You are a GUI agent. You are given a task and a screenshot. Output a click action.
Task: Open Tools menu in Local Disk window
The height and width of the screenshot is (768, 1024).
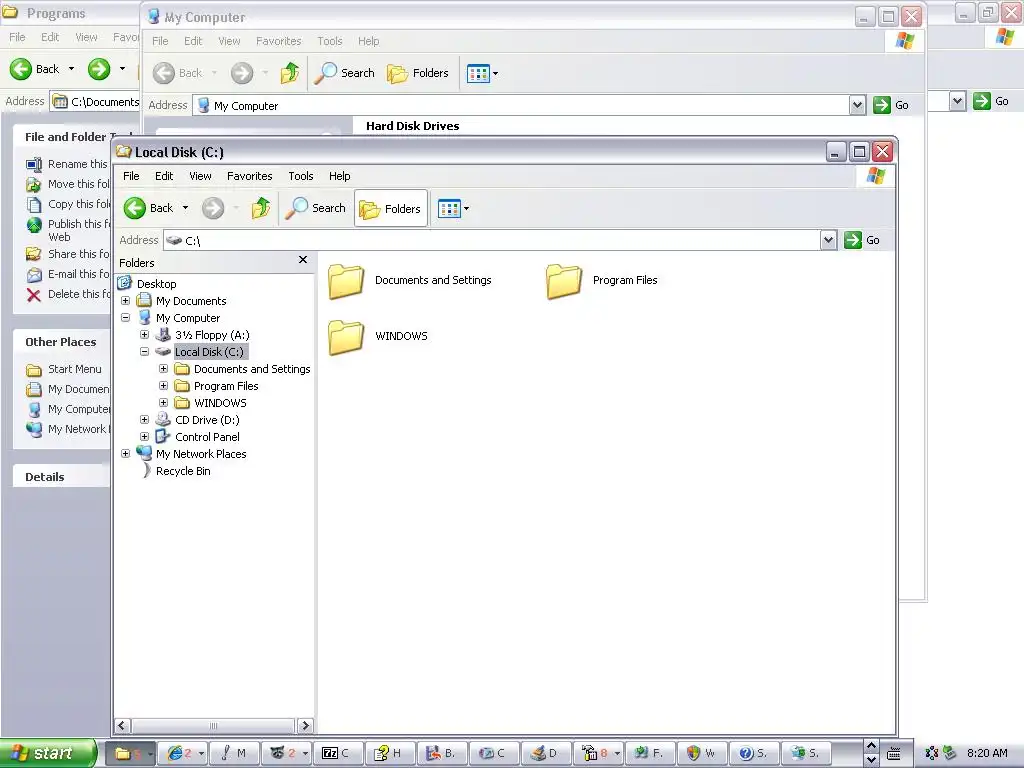tap(301, 176)
